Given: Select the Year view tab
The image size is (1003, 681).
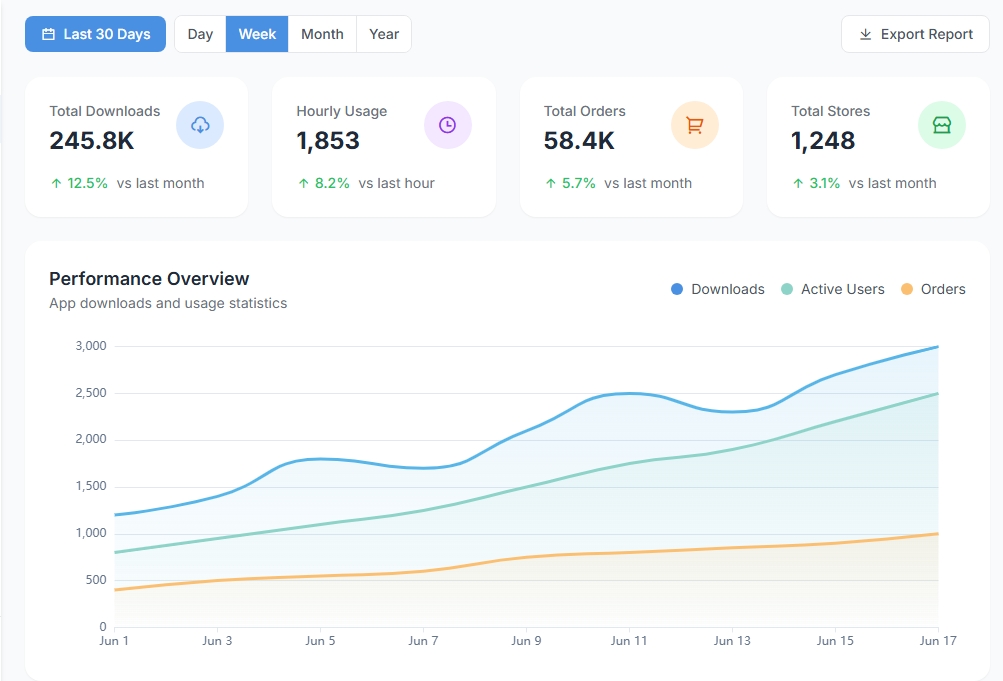Looking at the screenshot, I should click(x=384, y=34).
